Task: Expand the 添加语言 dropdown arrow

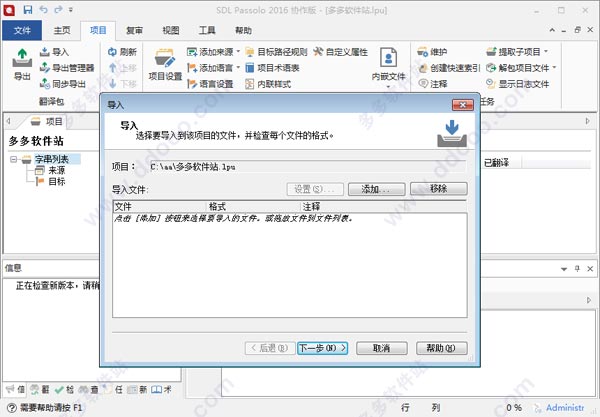Action: 238,67
